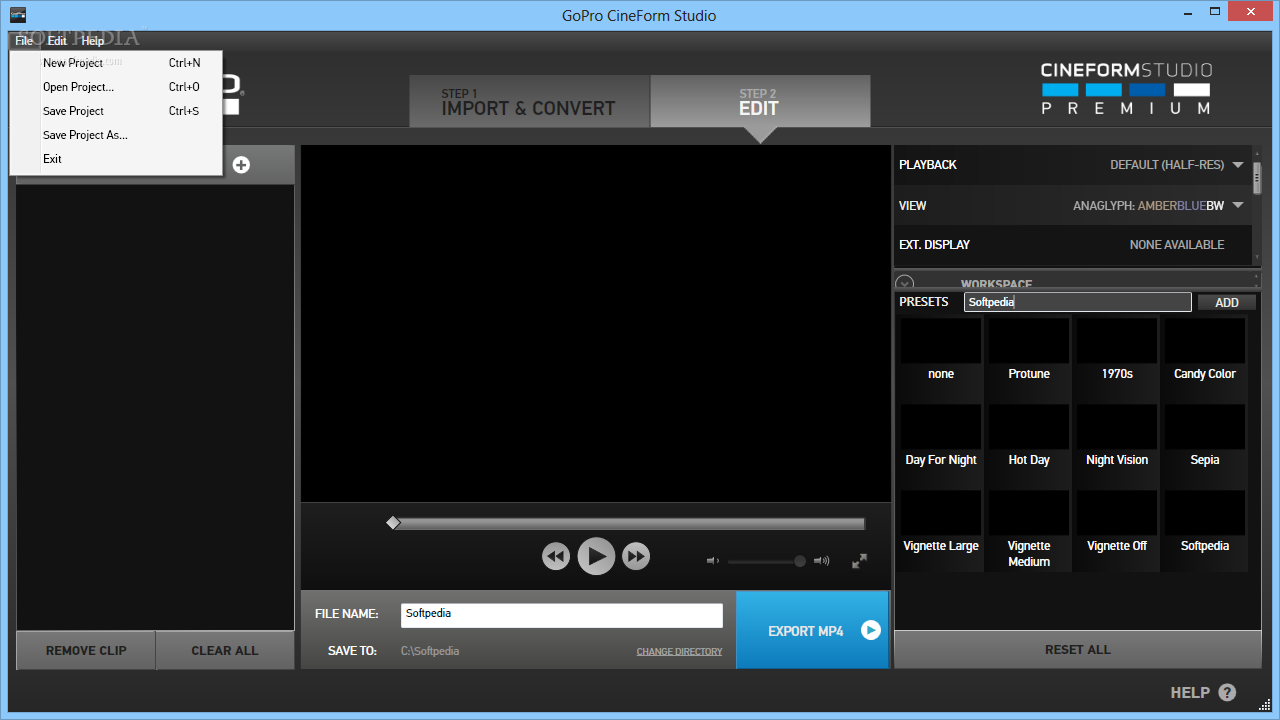
Task: Select the Vignette Large preset thumbnail
Action: 941,513
